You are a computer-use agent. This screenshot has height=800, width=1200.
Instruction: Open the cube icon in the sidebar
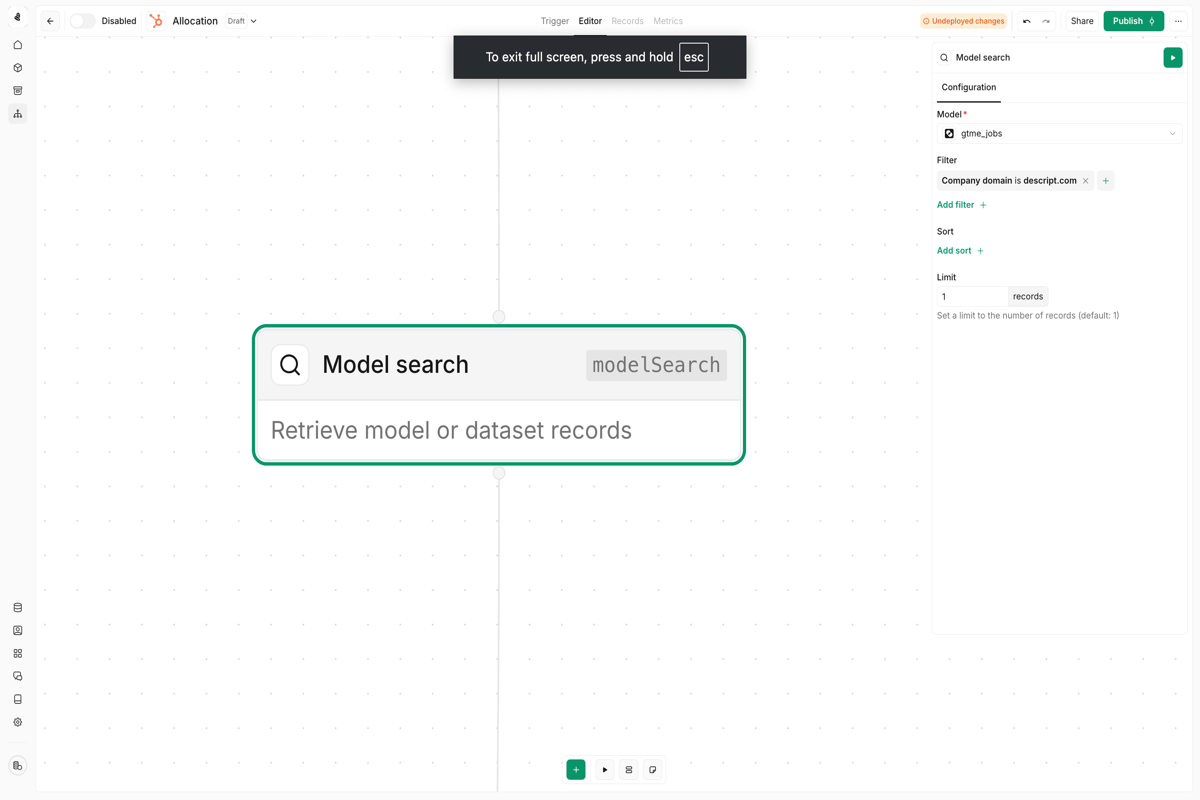click(17, 68)
